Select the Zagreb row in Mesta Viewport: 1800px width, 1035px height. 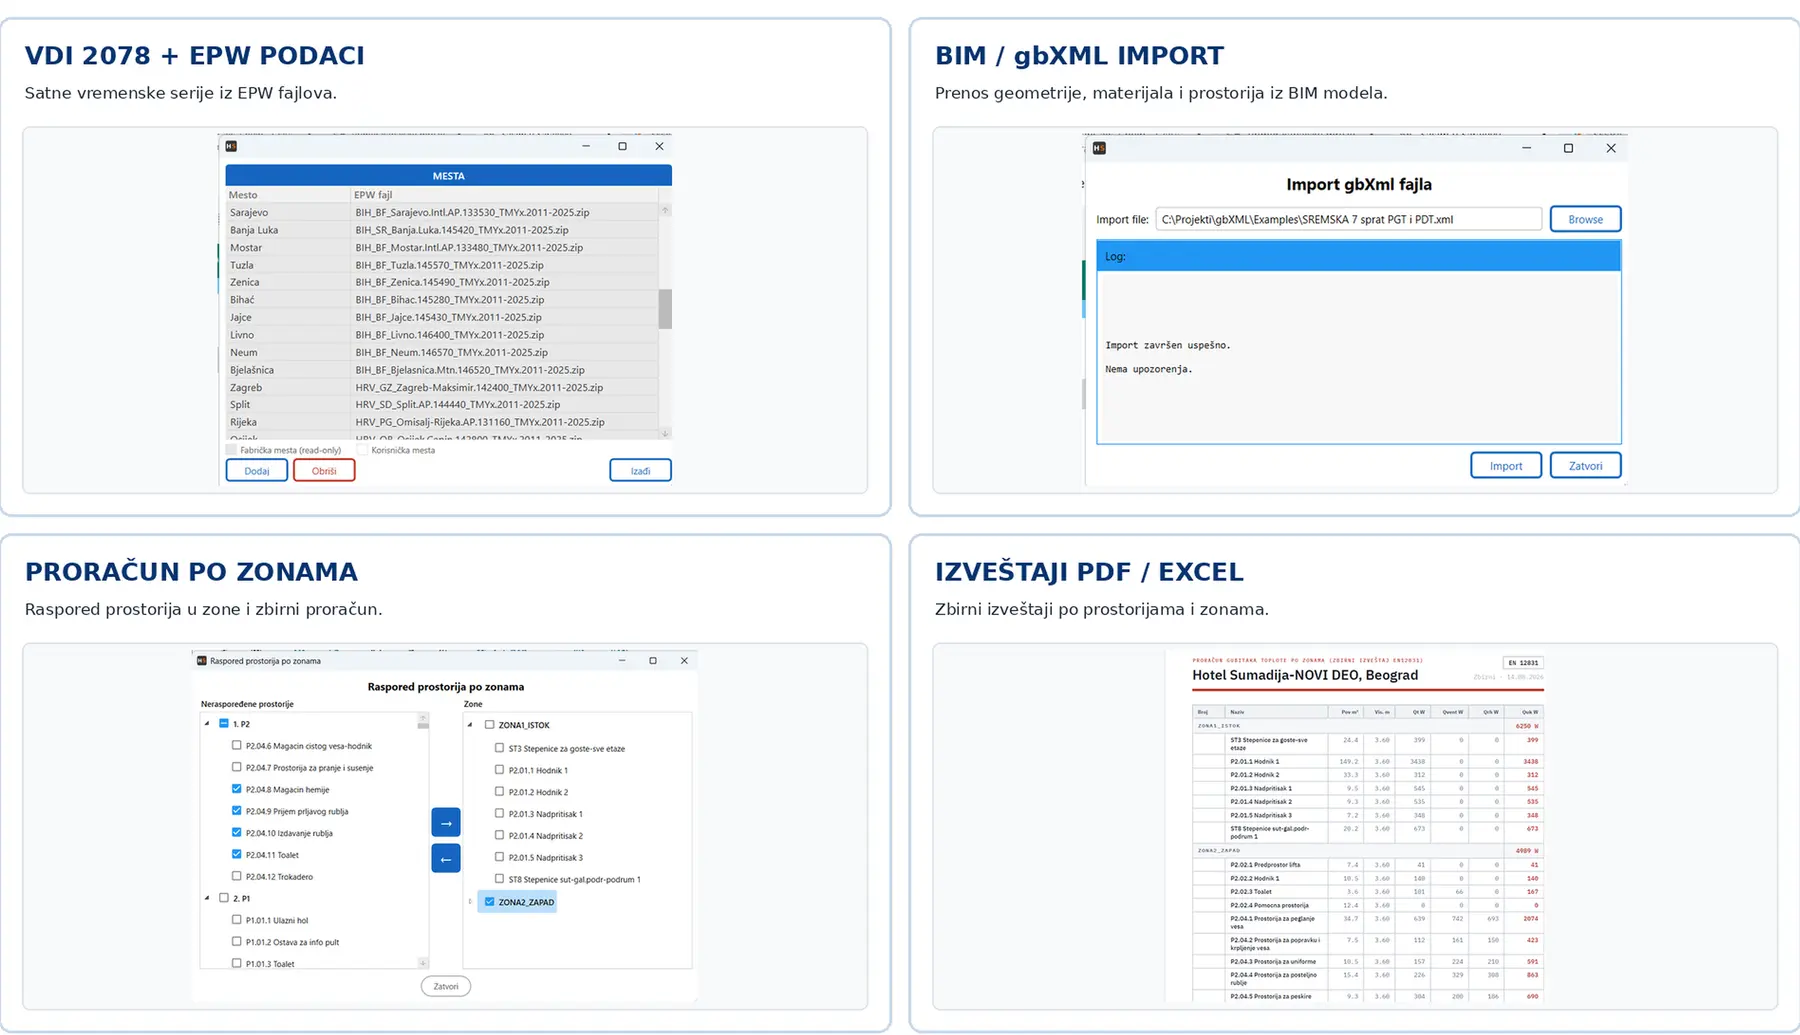442,387
